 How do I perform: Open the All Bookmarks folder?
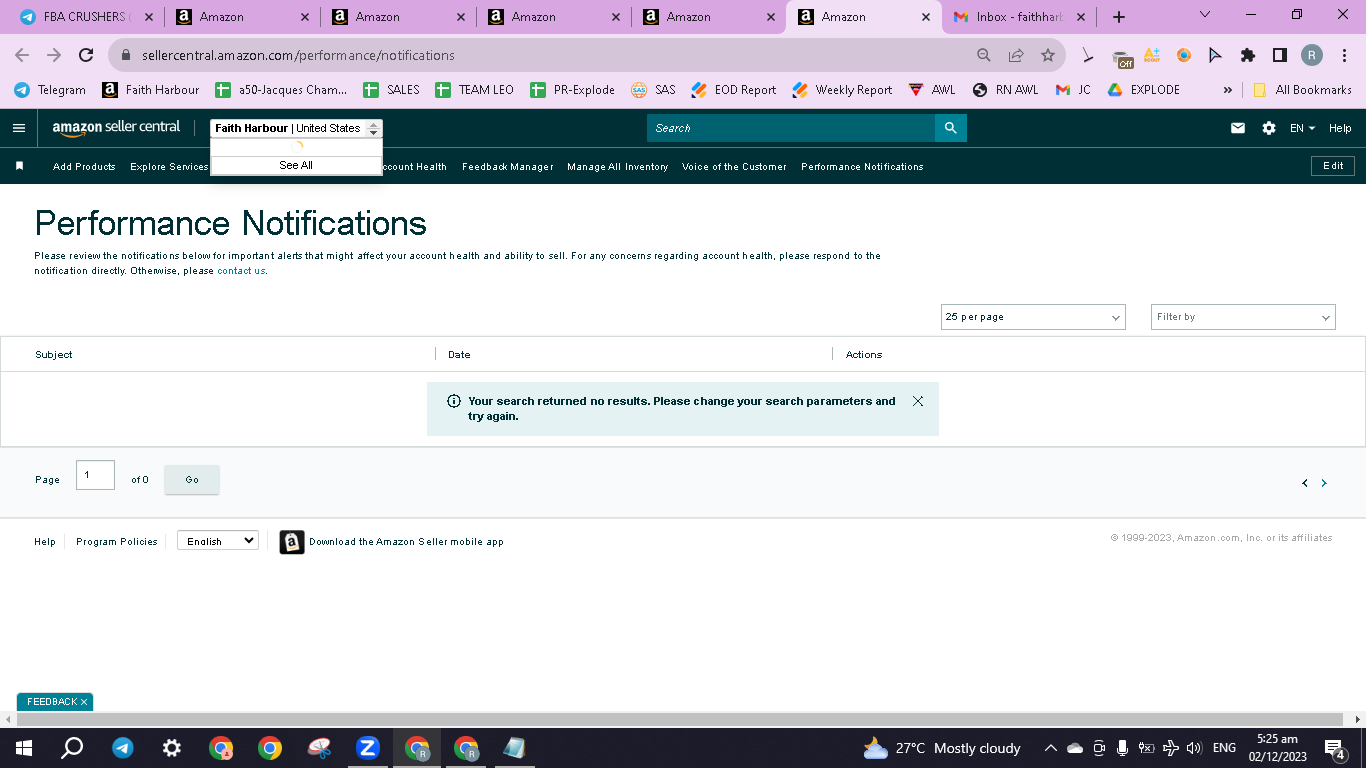pyautogui.click(x=1302, y=90)
